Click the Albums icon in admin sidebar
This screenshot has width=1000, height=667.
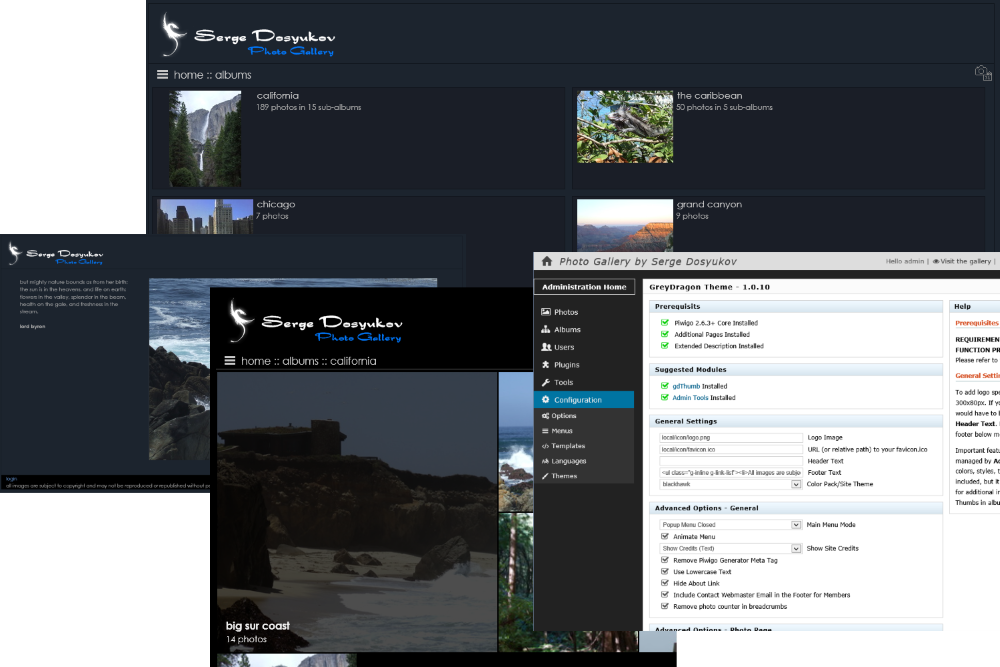pos(545,329)
